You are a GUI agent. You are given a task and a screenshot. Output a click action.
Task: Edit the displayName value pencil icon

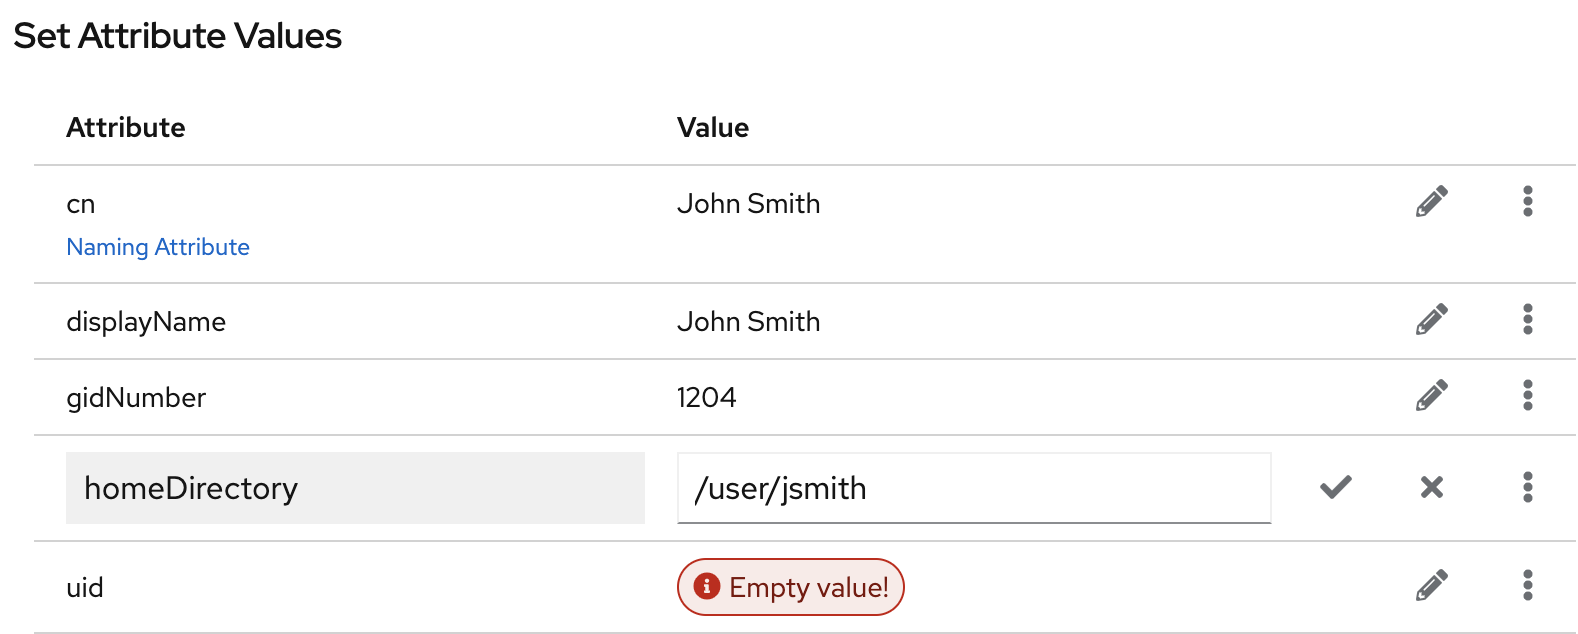1431,320
